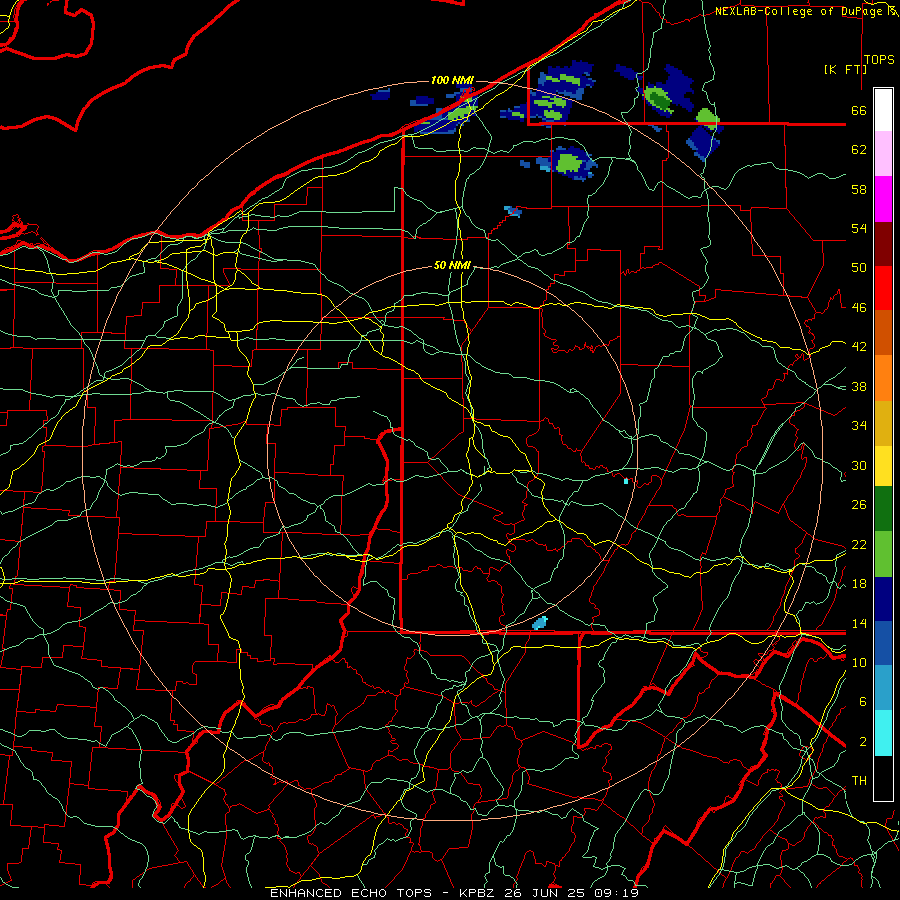Click the magenta legend swatch
This screenshot has width=900, height=900.
coord(883,199)
